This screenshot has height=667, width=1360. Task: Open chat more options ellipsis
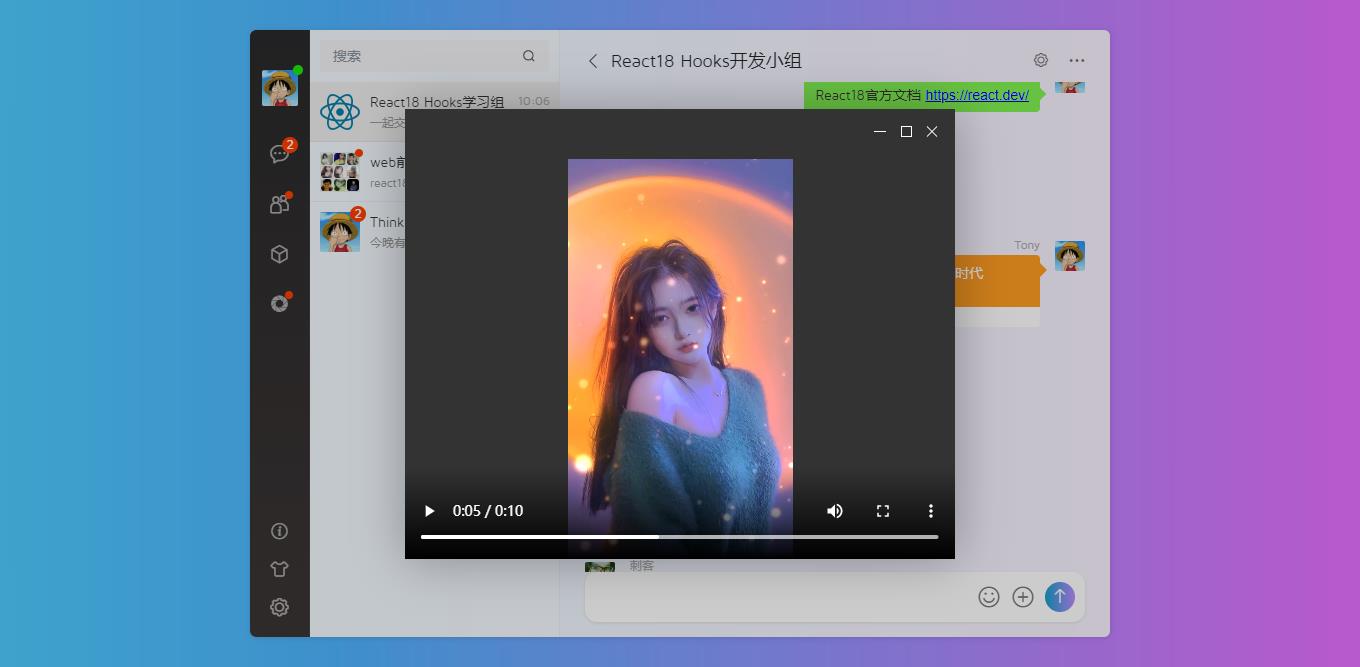click(x=1076, y=61)
